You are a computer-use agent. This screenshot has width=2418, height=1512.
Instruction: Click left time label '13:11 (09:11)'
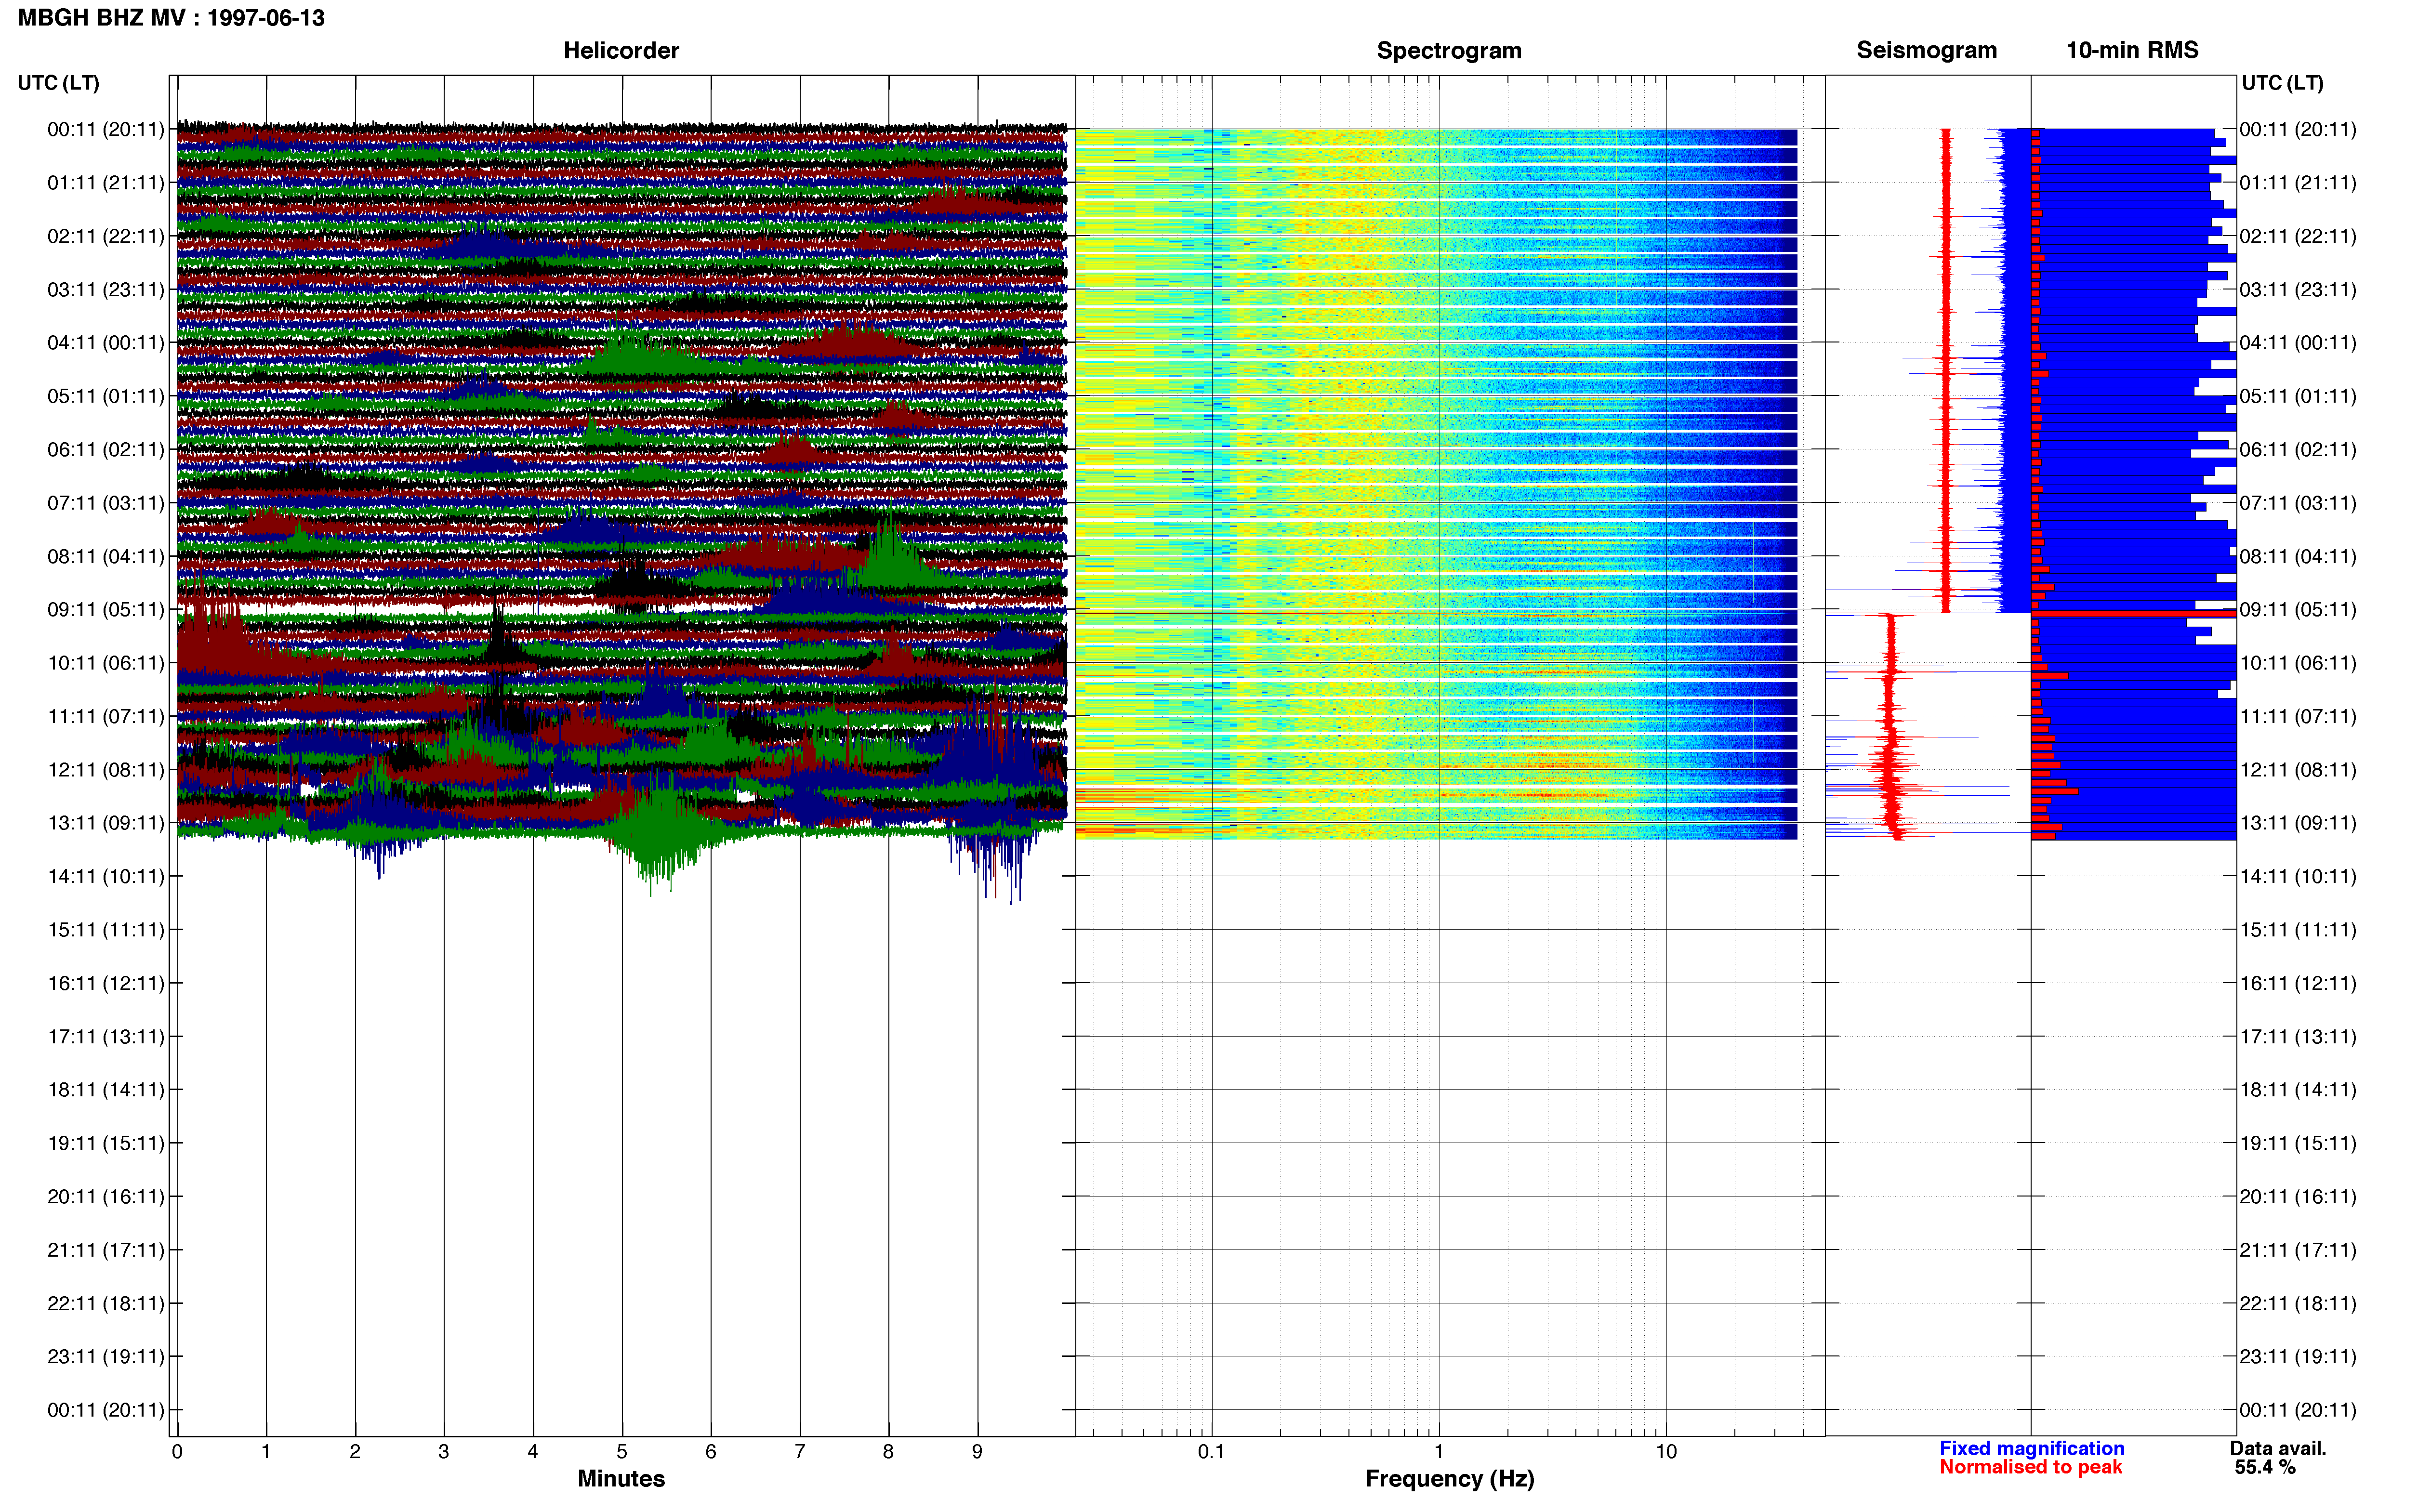[x=106, y=823]
